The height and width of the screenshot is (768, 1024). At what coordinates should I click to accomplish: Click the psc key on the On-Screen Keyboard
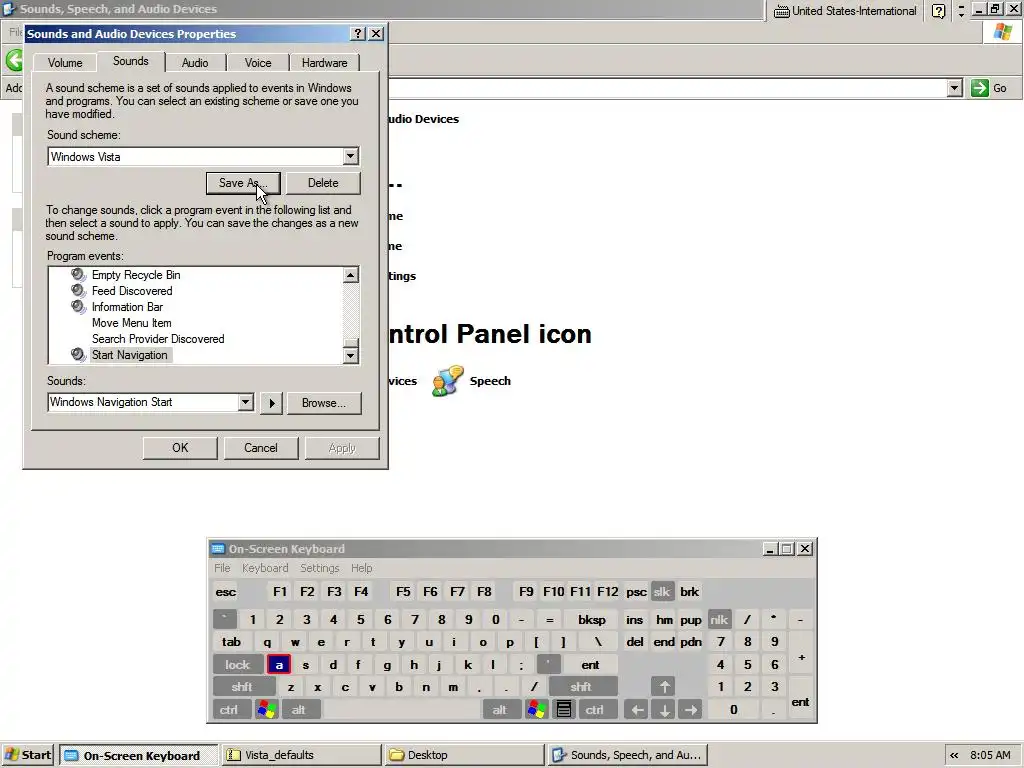pyautogui.click(x=636, y=592)
